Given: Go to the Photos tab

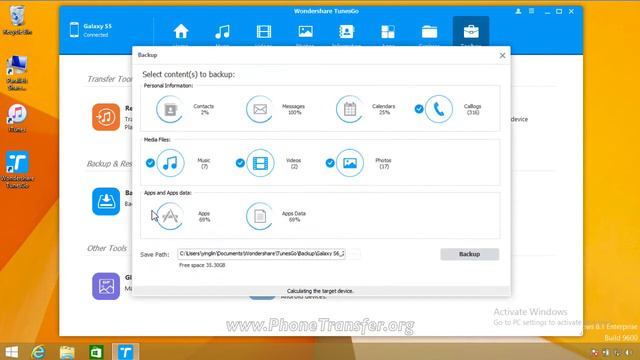Looking at the screenshot, I should pyautogui.click(x=305, y=32).
